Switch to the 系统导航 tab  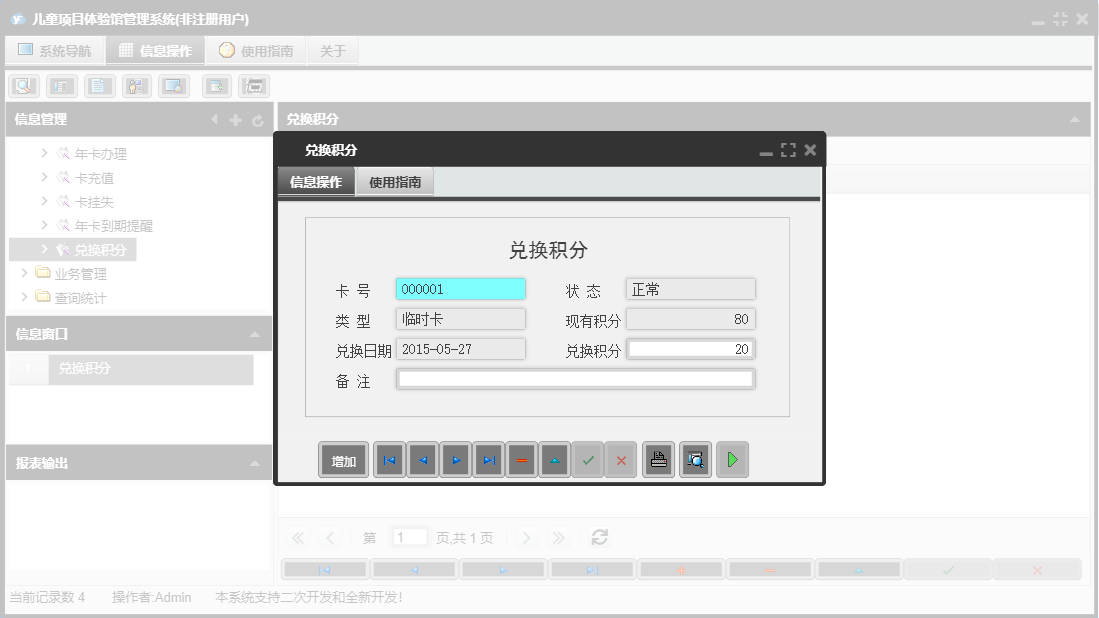[x=55, y=49]
